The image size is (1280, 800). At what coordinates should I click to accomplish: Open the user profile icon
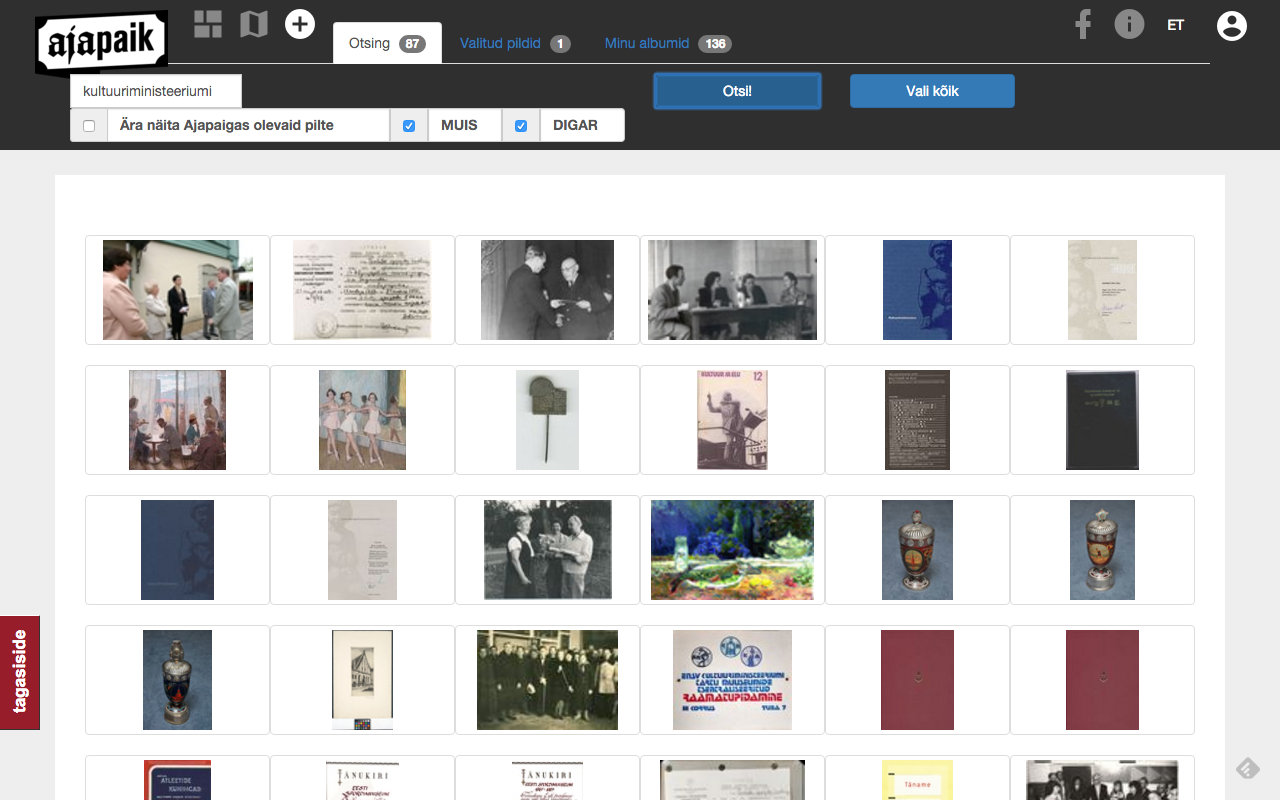1232,26
